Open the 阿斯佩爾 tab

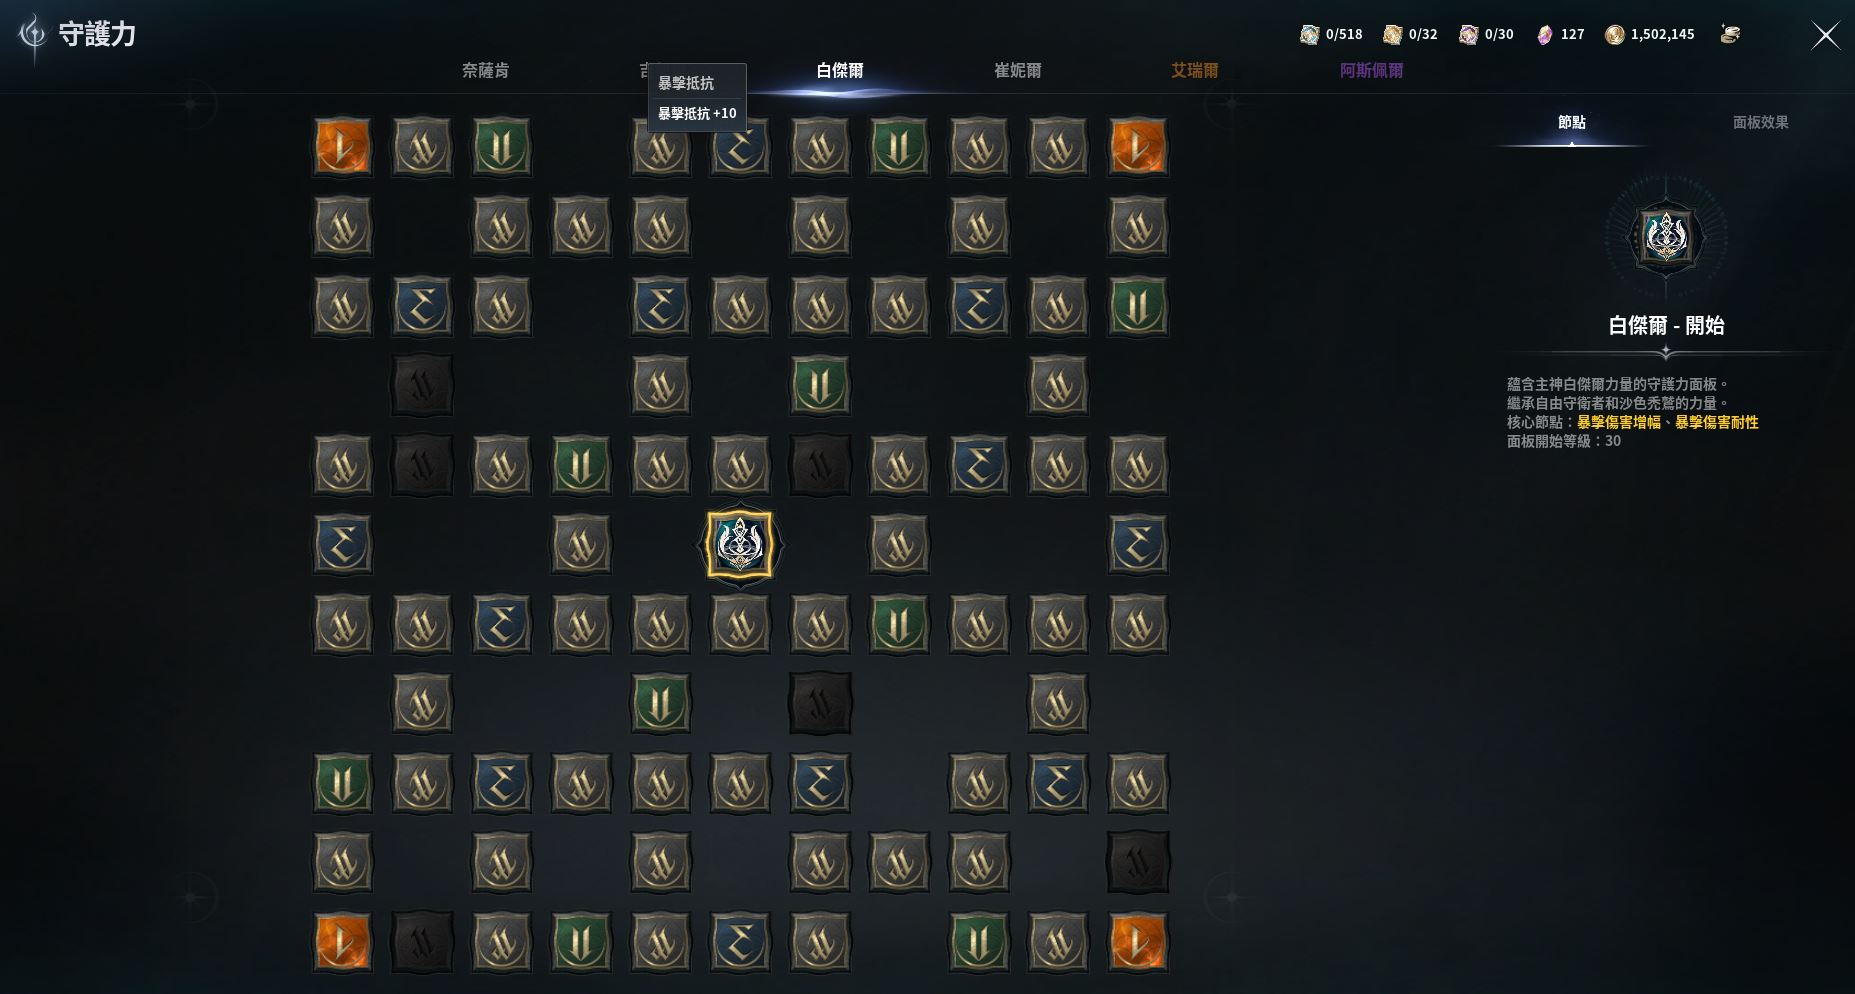[1371, 70]
